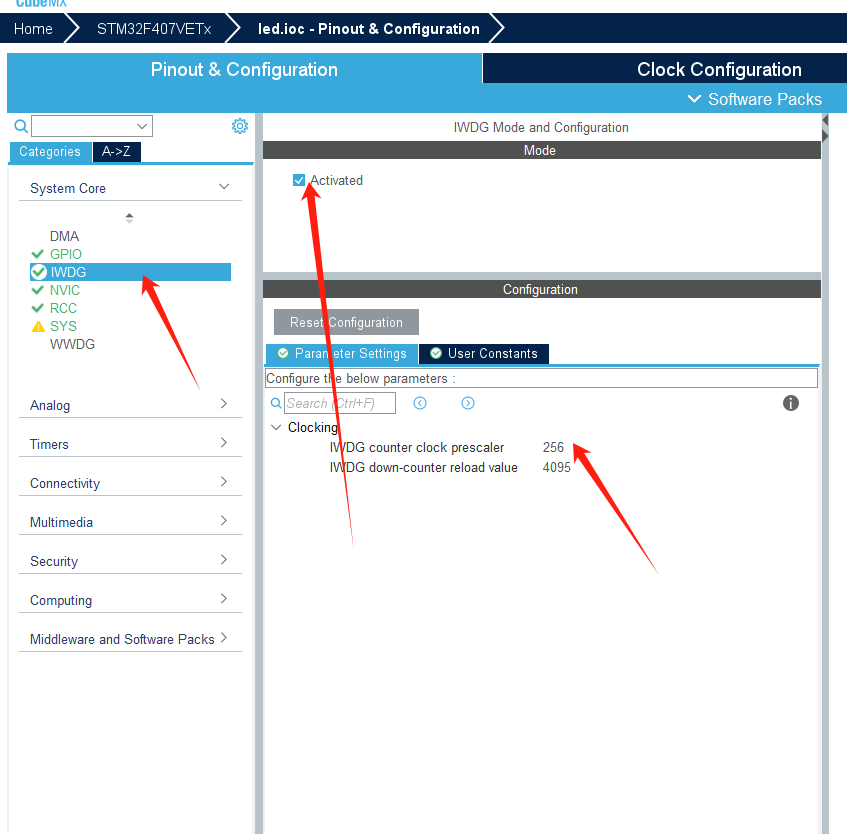The height and width of the screenshot is (834, 847).
Task: Select SYS in System Core
Action: pyautogui.click(x=63, y=326)
